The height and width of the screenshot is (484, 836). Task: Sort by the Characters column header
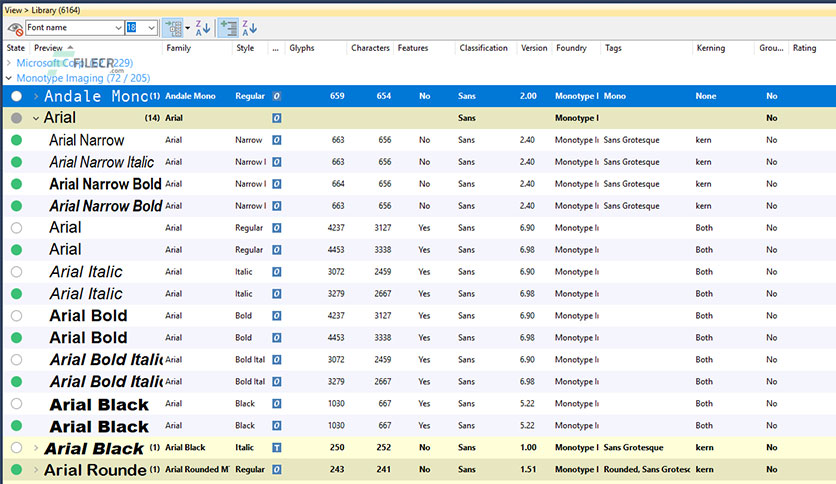(370, 48)
